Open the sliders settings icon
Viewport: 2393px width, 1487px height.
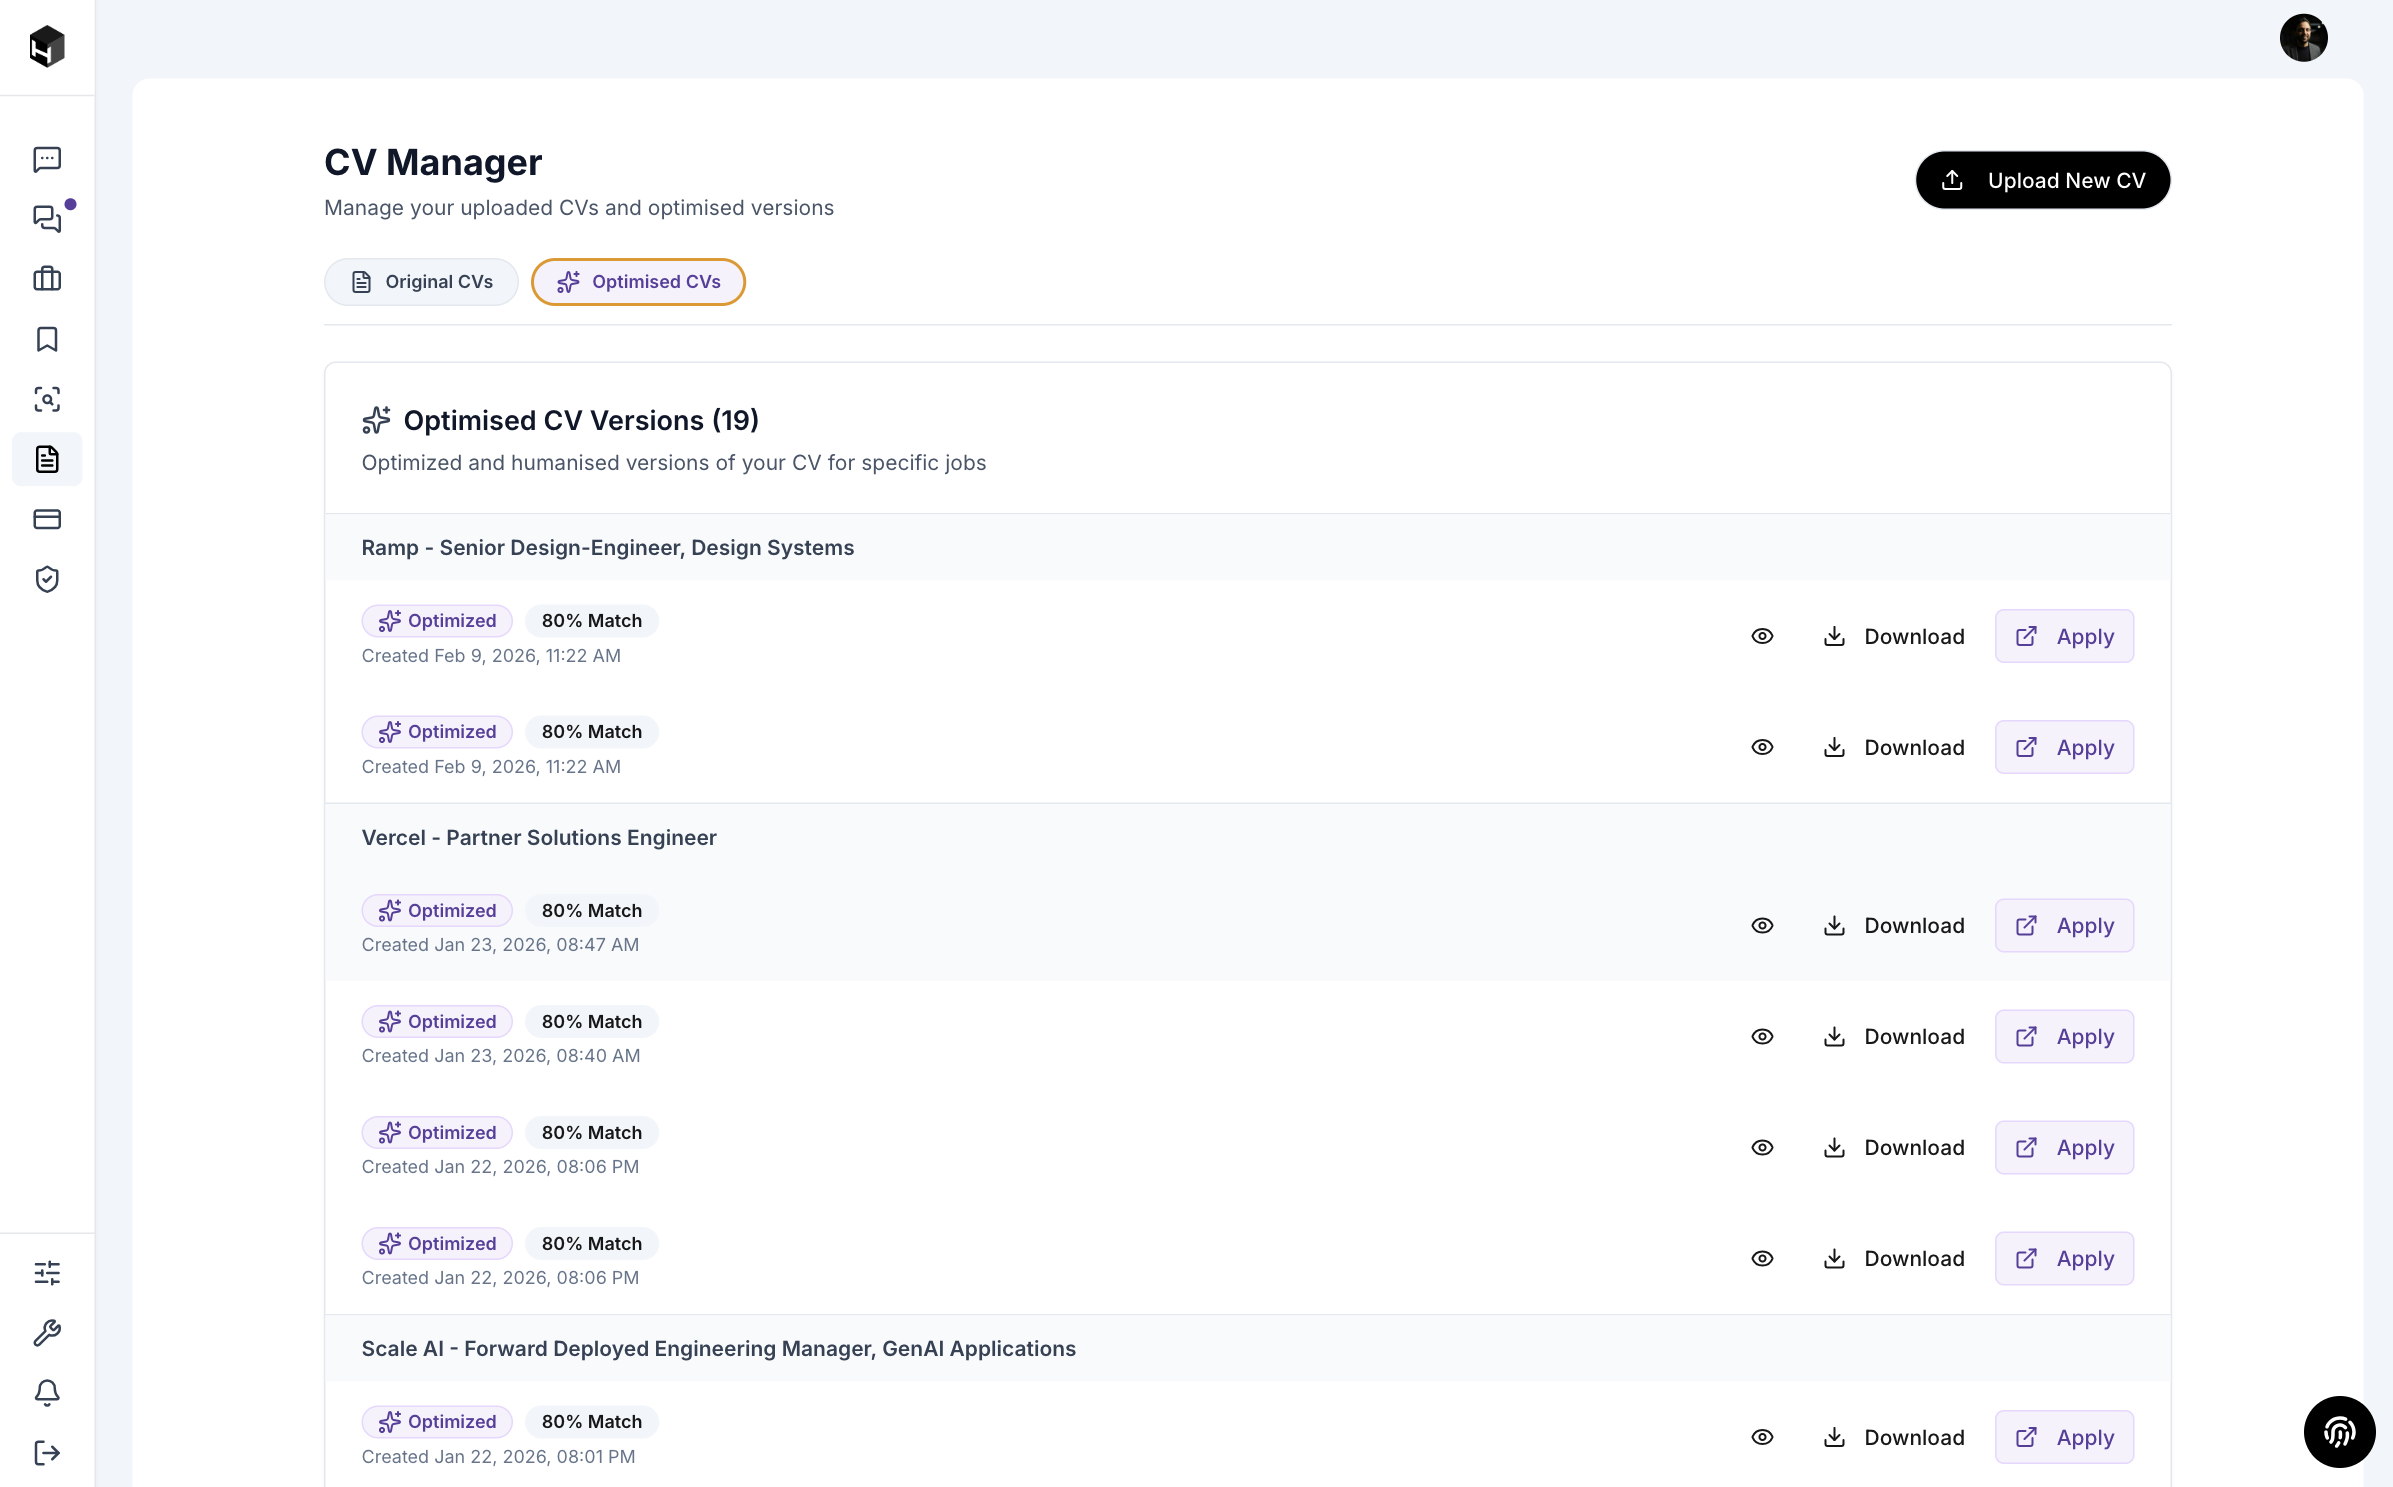click(x=47, y=1273)
